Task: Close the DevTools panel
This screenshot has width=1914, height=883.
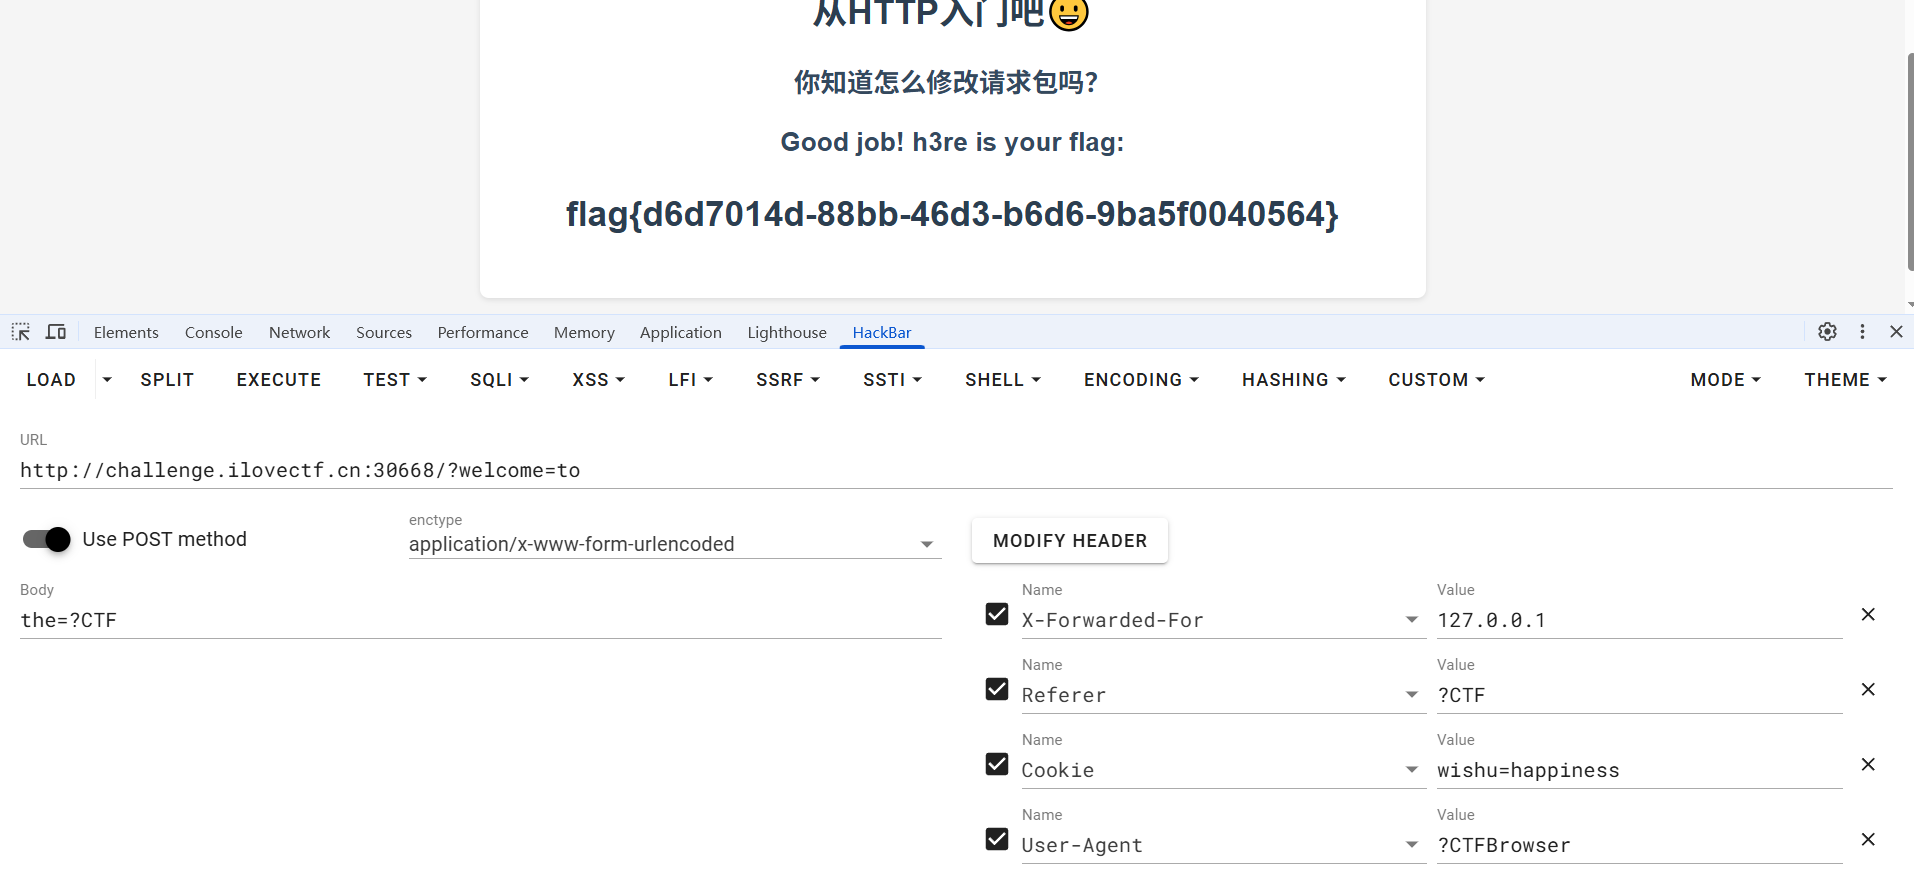Action: [1896, 332]
